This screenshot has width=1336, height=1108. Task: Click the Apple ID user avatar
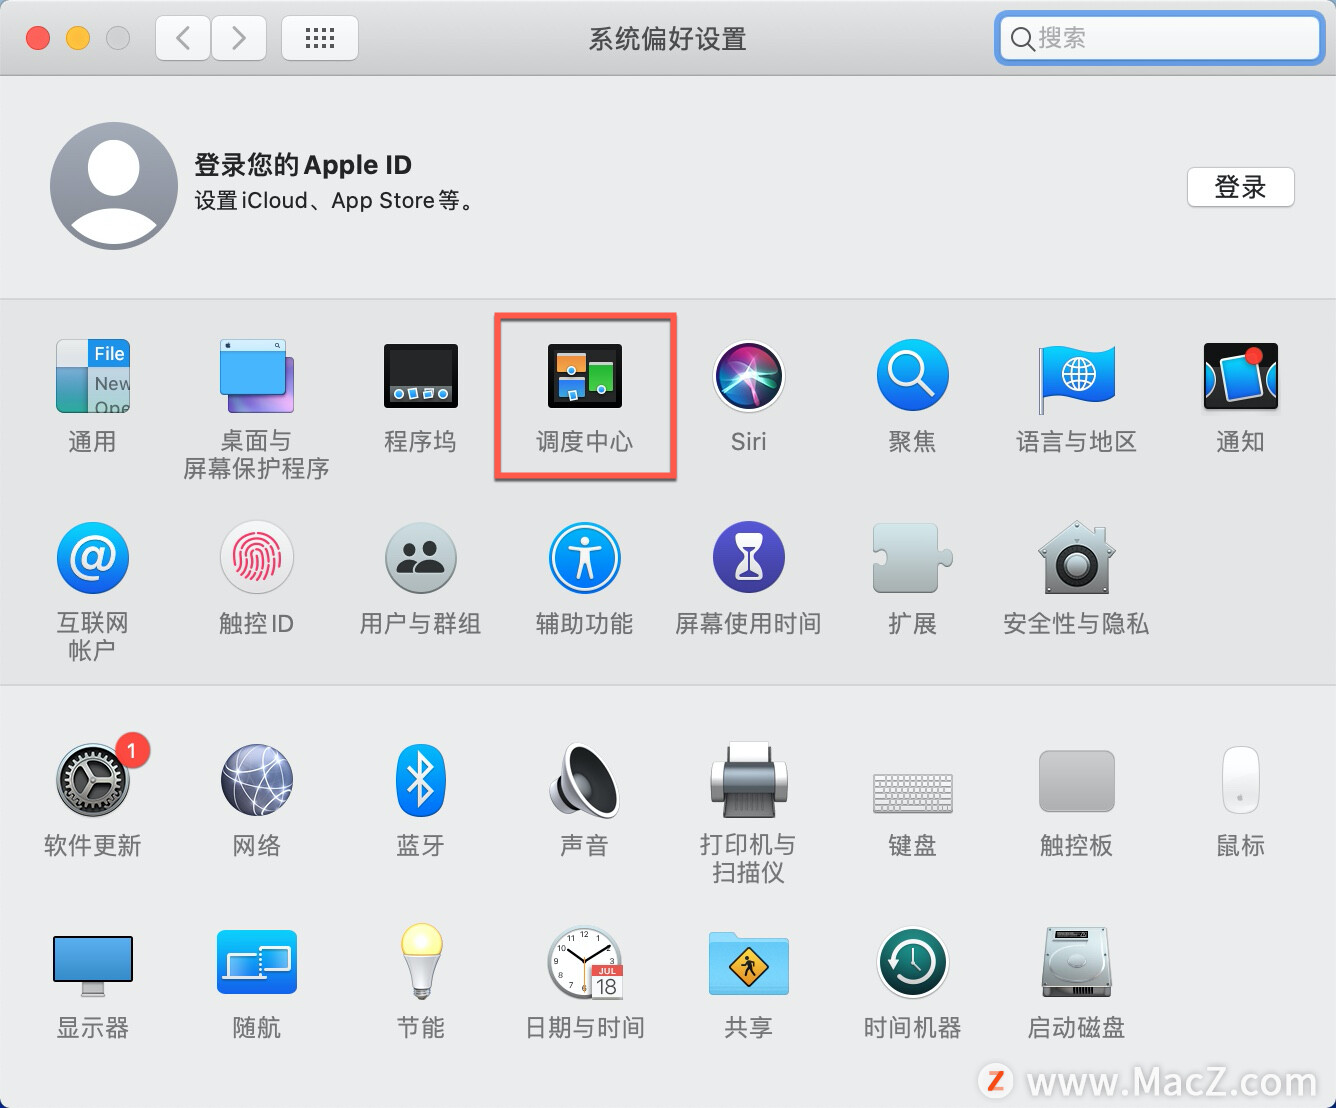point(113,186)
